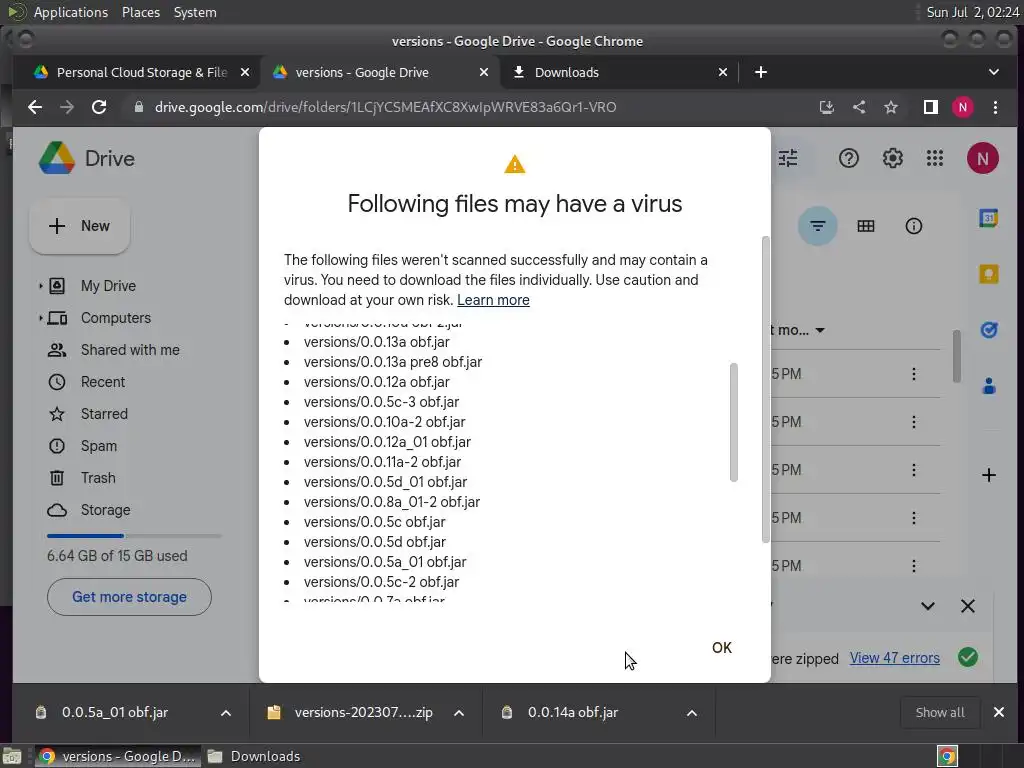Click OK in virus warning dialog

pos(722,648)
